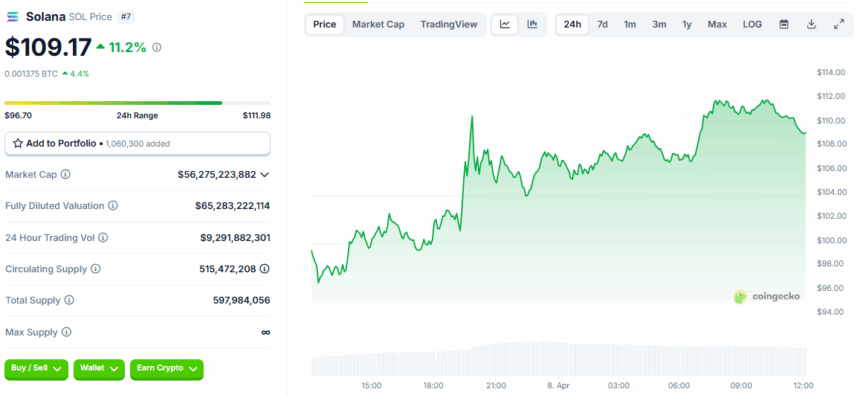The width and height of the screenshot is (860, 395).
Task: Open the calendar date range picker
Action: click(x=784, y=24)
